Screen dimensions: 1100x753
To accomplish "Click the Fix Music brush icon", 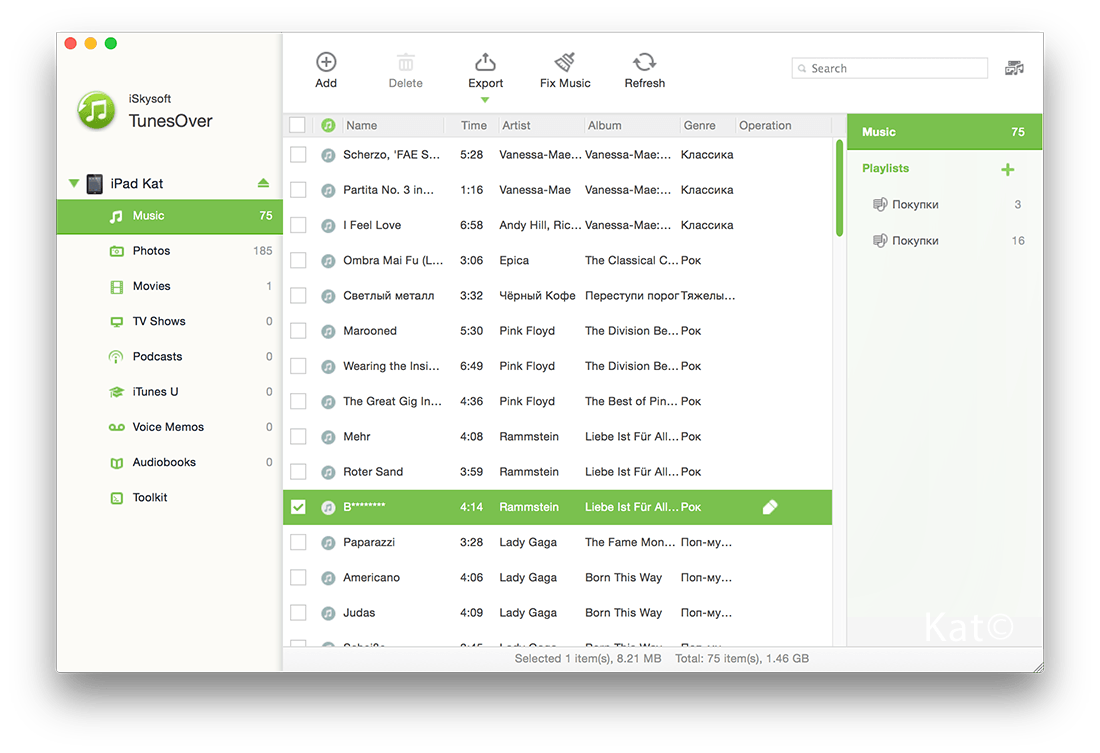I will pyautogui.click(x=565, y=62).
